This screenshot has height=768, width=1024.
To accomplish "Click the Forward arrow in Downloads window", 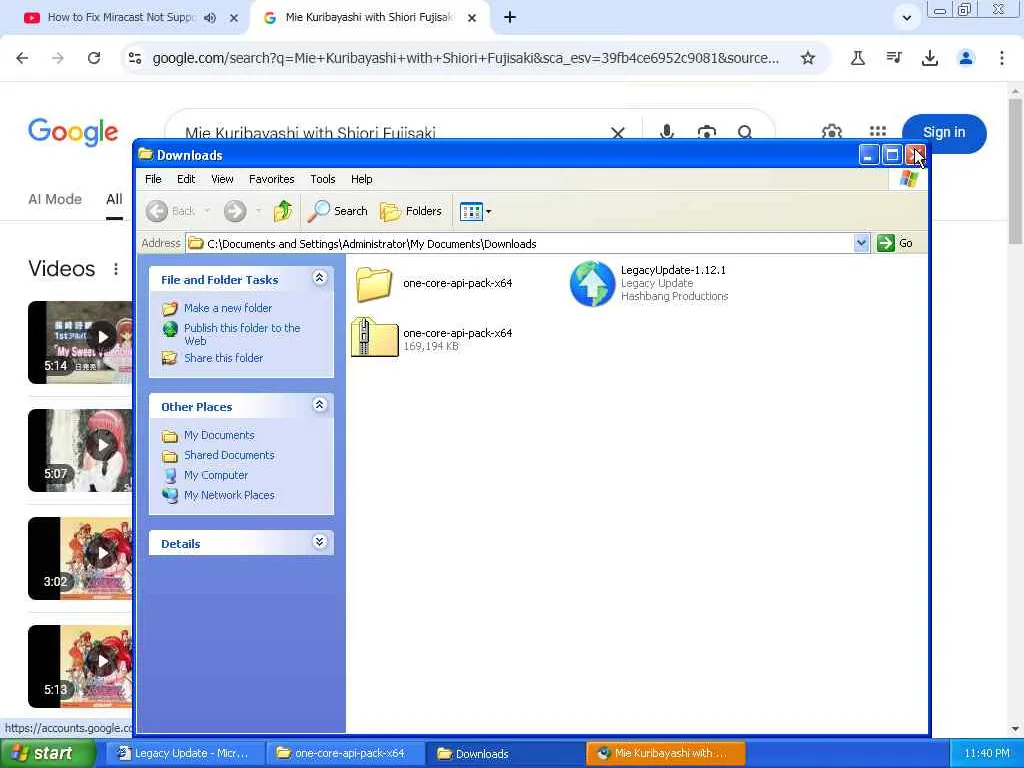I will [x=235, y=211].
